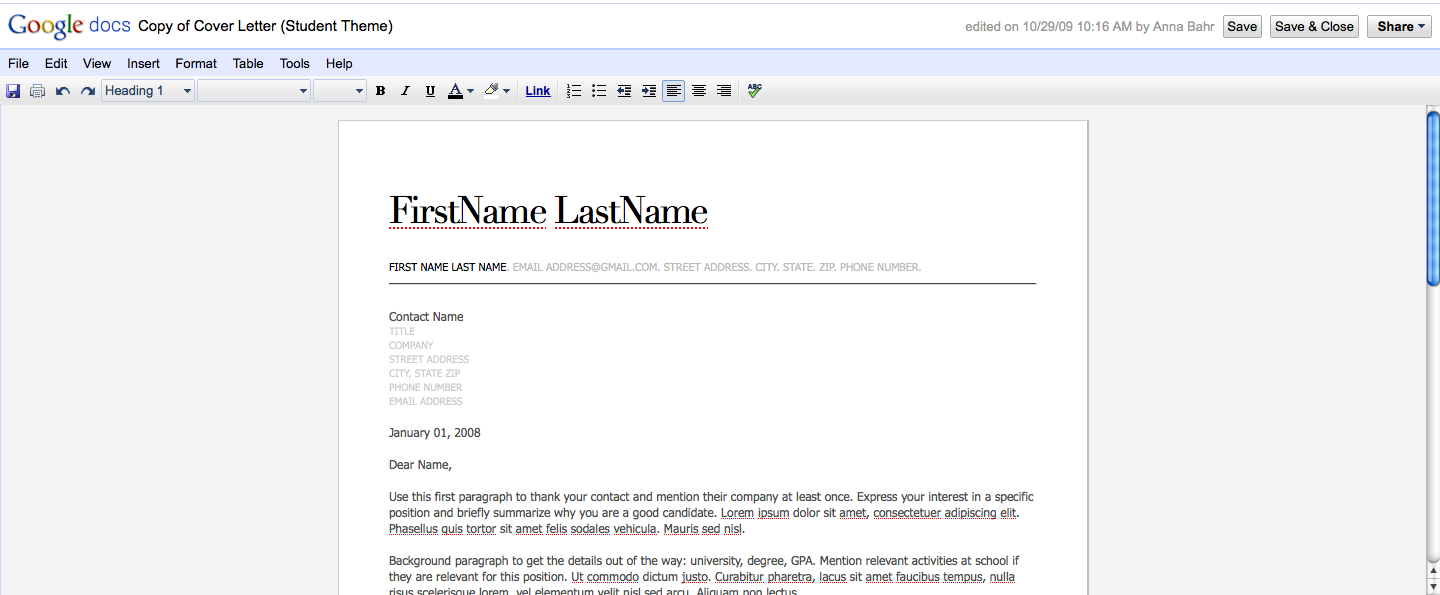Image resolution: width=1440 pixels, height=595 pixels.
Task: Click the Print icon
Action: tap(38, 91)
